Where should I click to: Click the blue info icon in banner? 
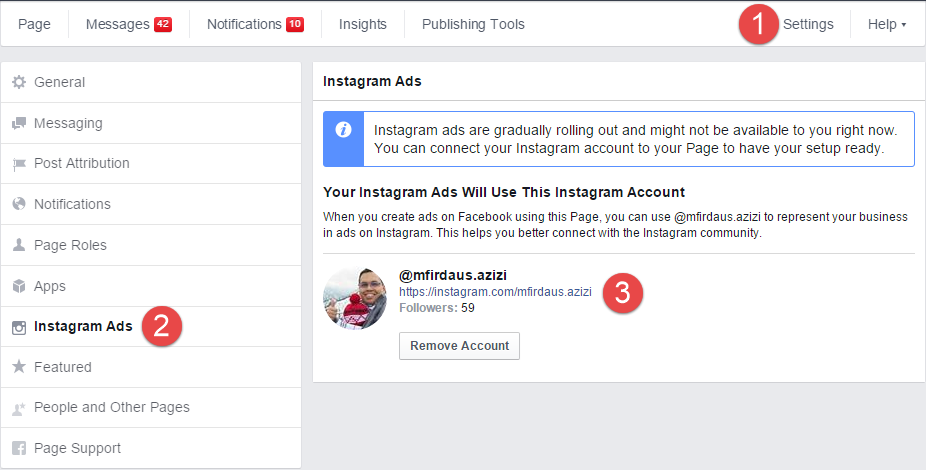click(x=343, y=129)
